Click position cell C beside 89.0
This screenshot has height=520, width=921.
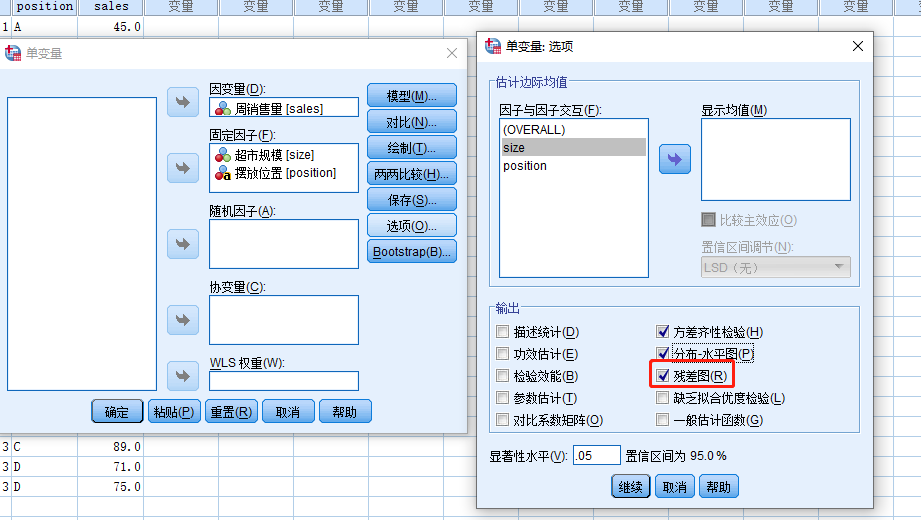point(45,447)
